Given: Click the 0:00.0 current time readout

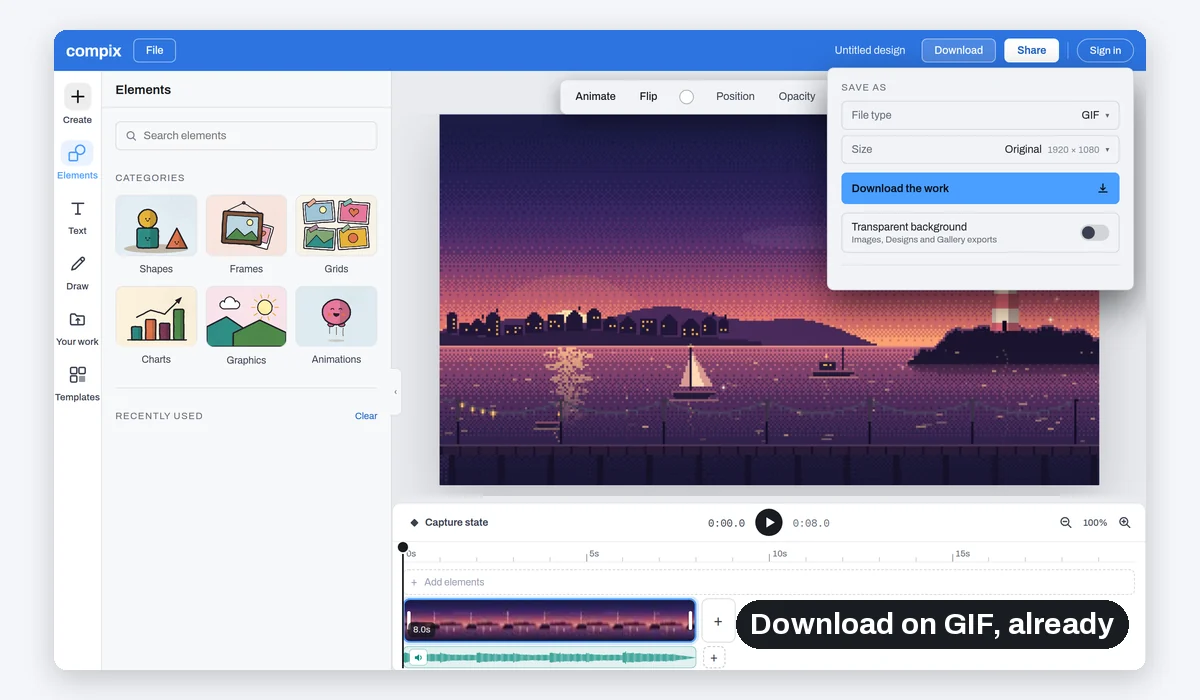Looking at the screenshot, I should 726,523.
